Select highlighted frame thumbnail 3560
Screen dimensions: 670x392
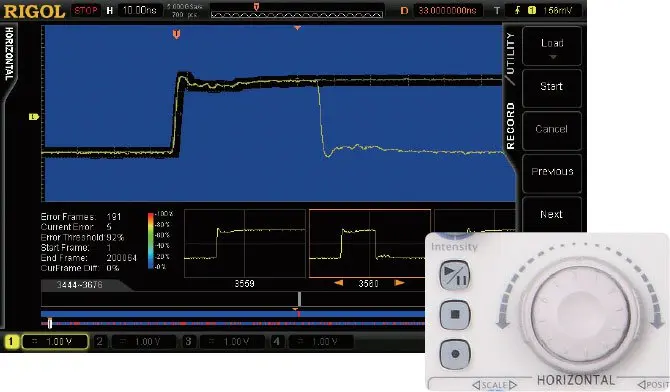click(370, 243)
